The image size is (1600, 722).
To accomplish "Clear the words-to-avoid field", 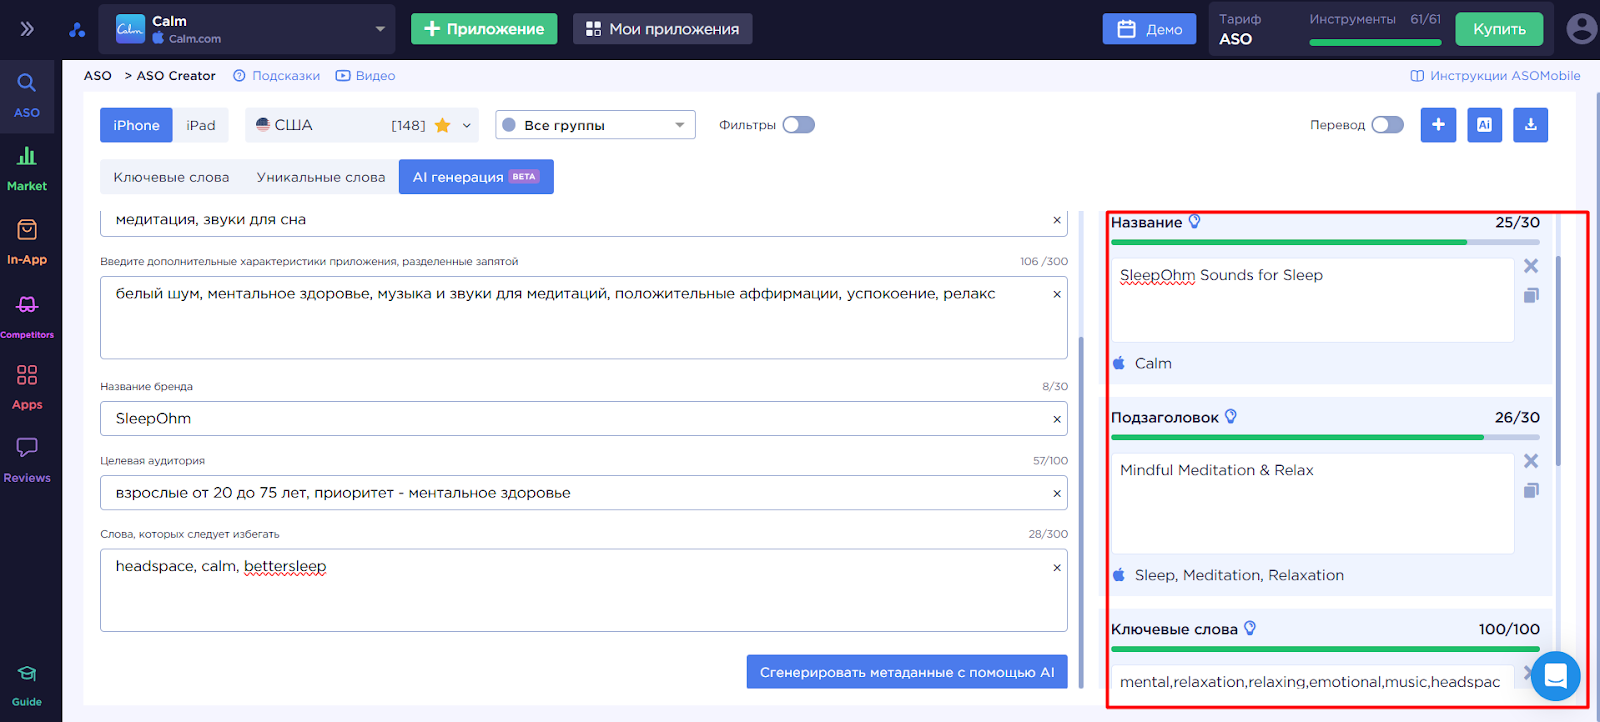I will point(1057,567).
